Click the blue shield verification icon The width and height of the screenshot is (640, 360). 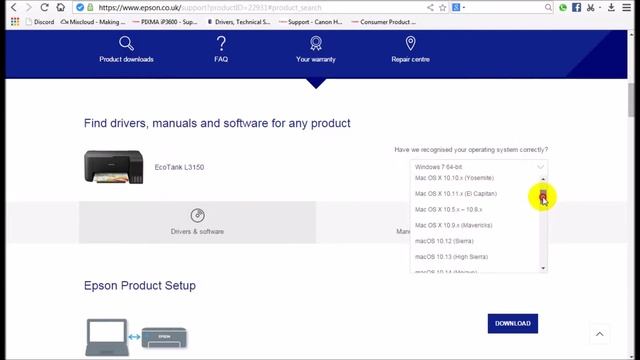80,7
